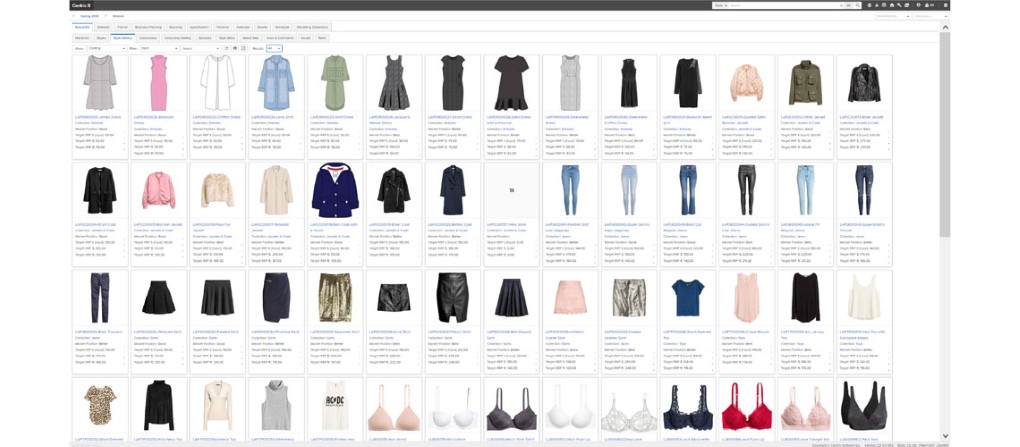Image resolution: width=1020 pixels, height=447 pixels.
Task: Open the Samples sub-tab
Action: coord(204,38)
